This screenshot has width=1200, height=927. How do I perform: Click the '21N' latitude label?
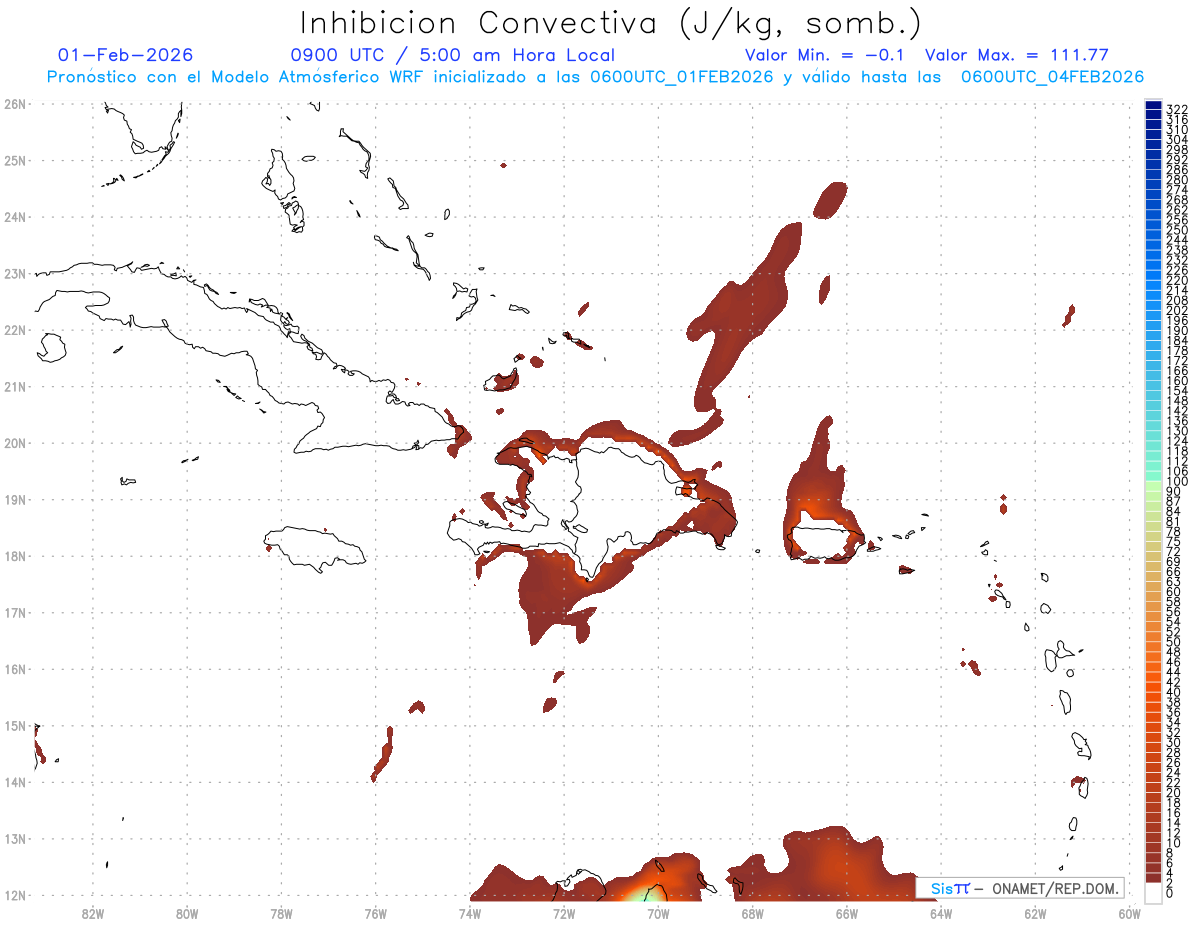point(14,386)
